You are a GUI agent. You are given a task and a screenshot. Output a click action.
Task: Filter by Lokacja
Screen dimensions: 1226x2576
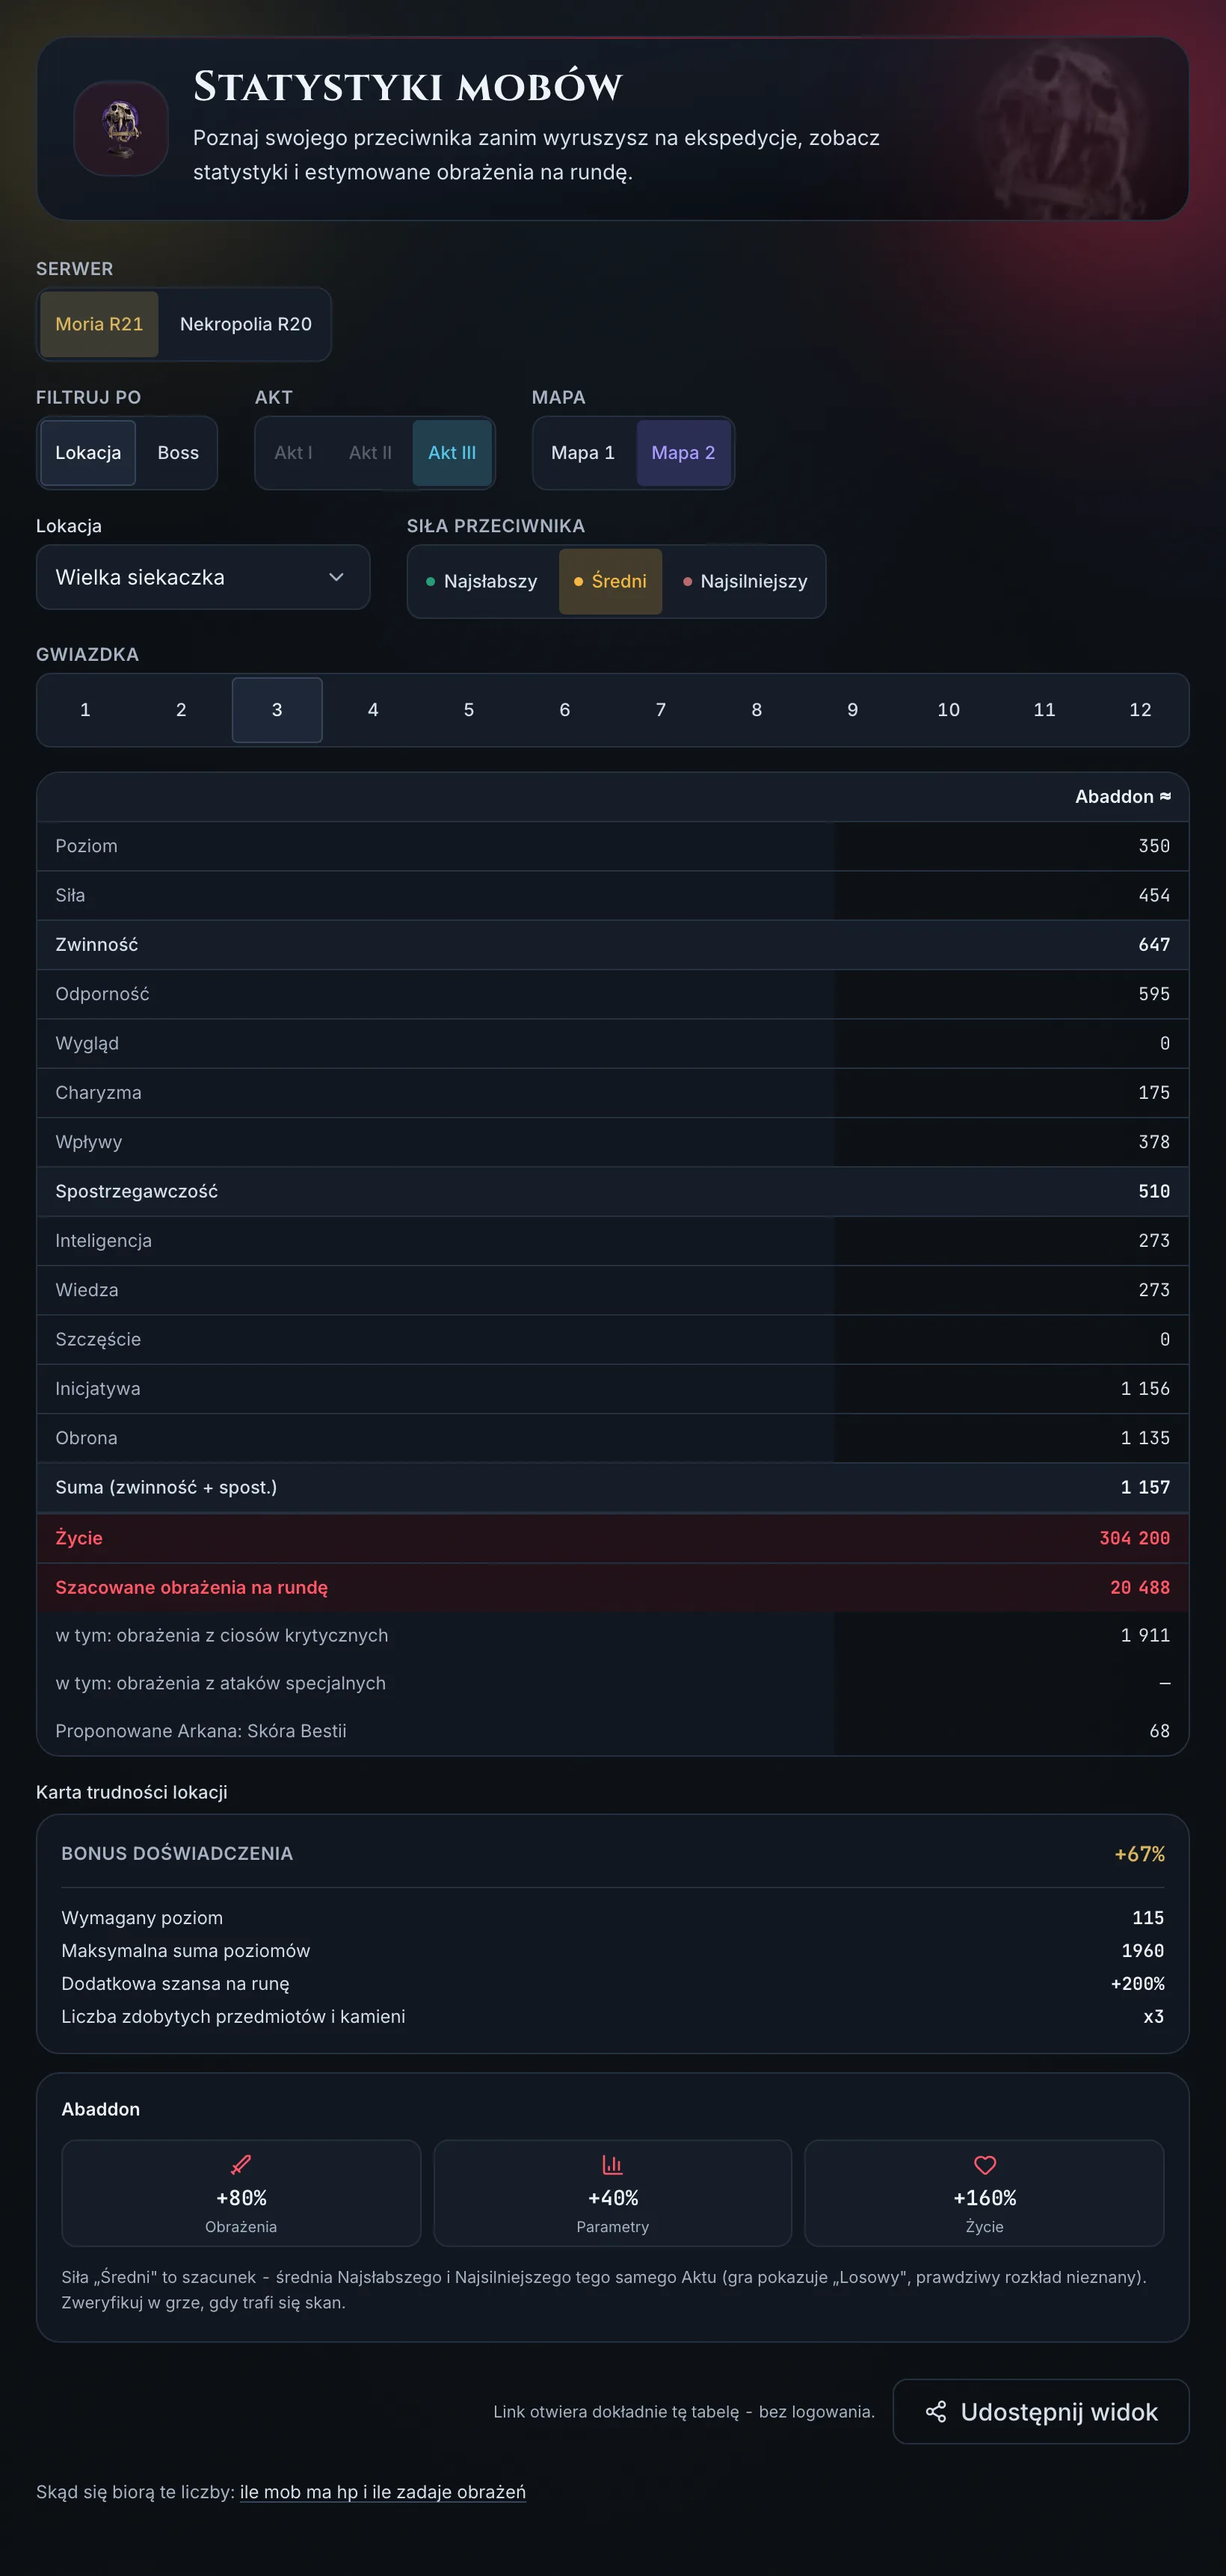[x=88, y=453]
